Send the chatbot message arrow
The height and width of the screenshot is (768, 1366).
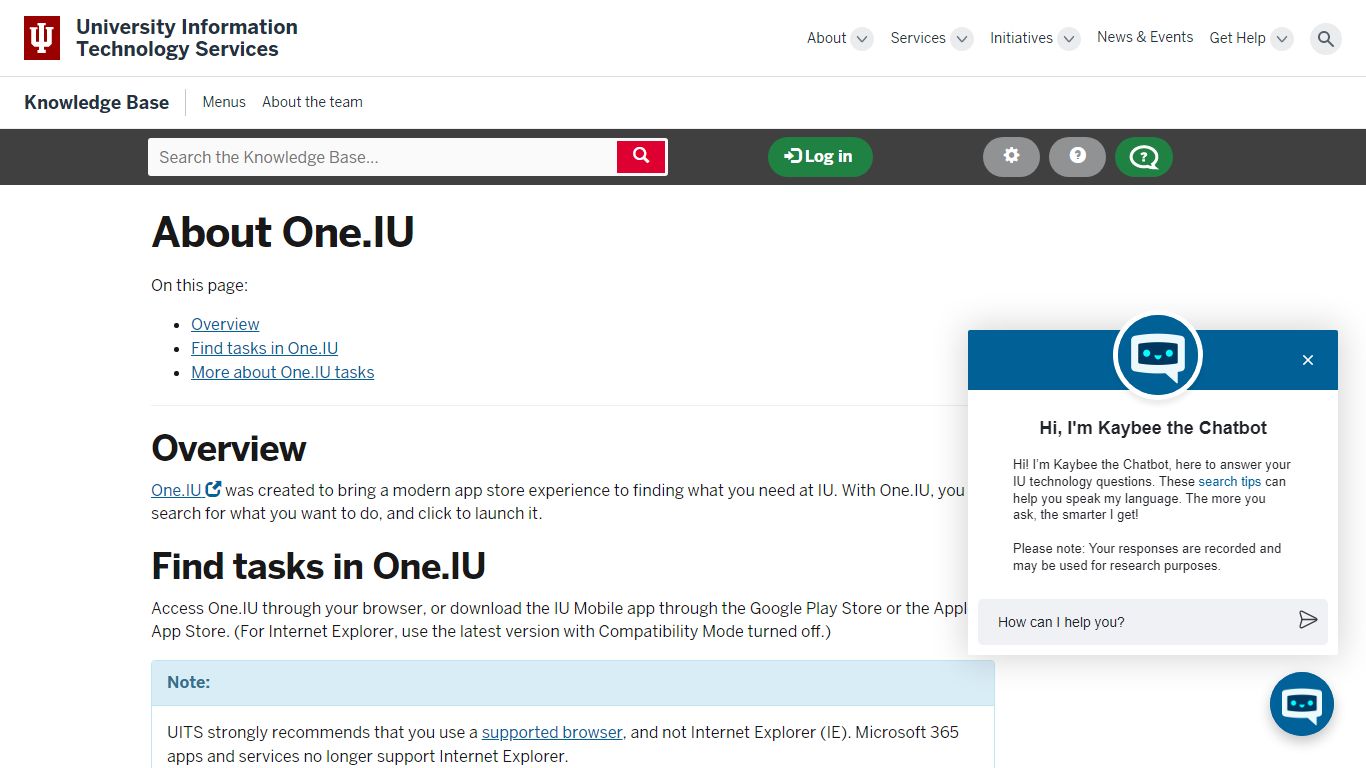1308,620
